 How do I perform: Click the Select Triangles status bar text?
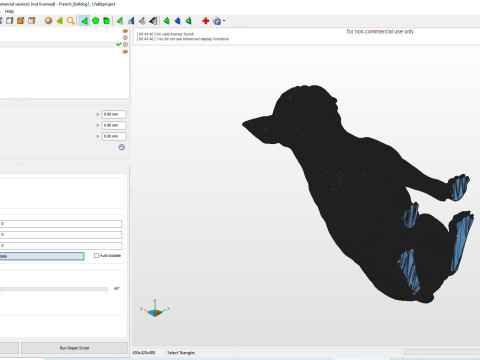[x=181, y=353]
